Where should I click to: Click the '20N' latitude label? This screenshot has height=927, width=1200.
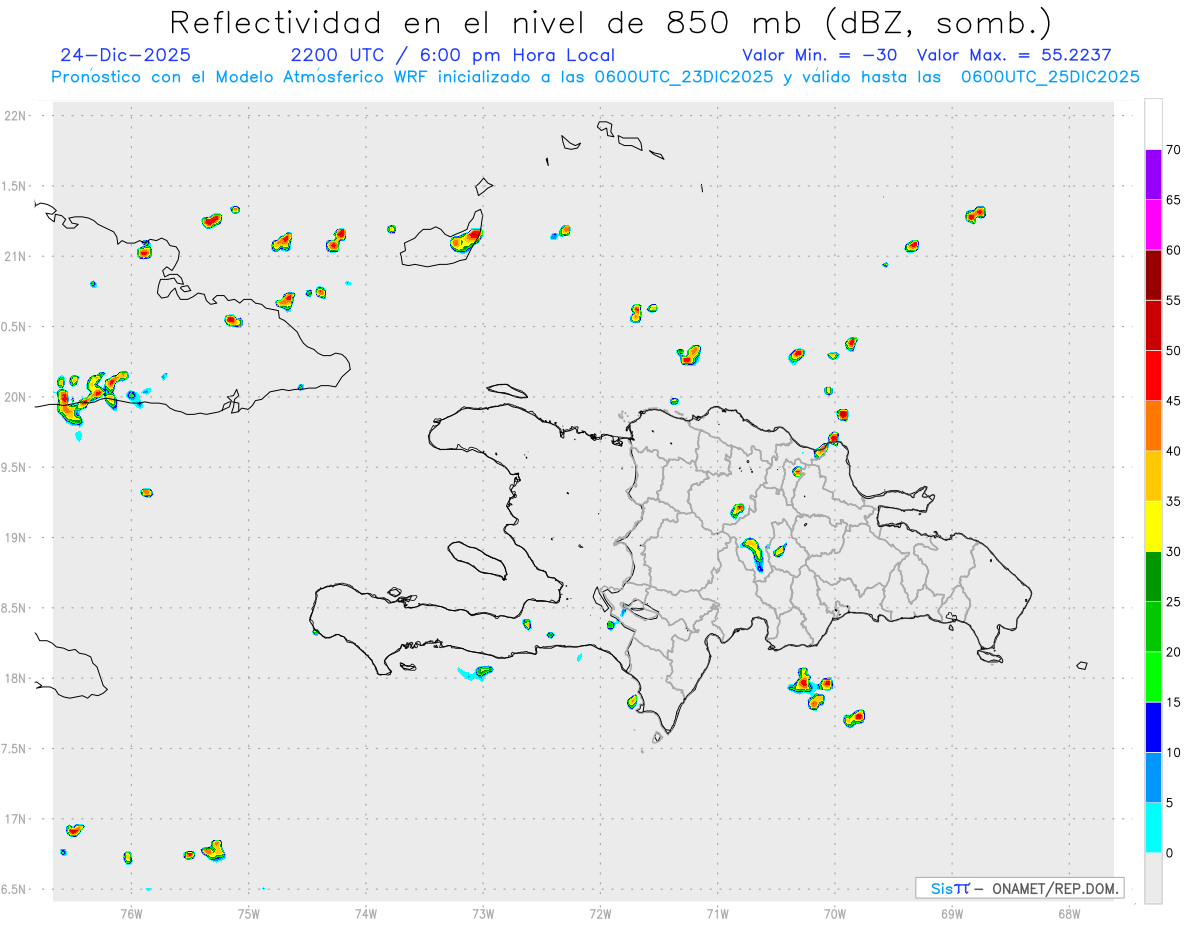(17, 398)
